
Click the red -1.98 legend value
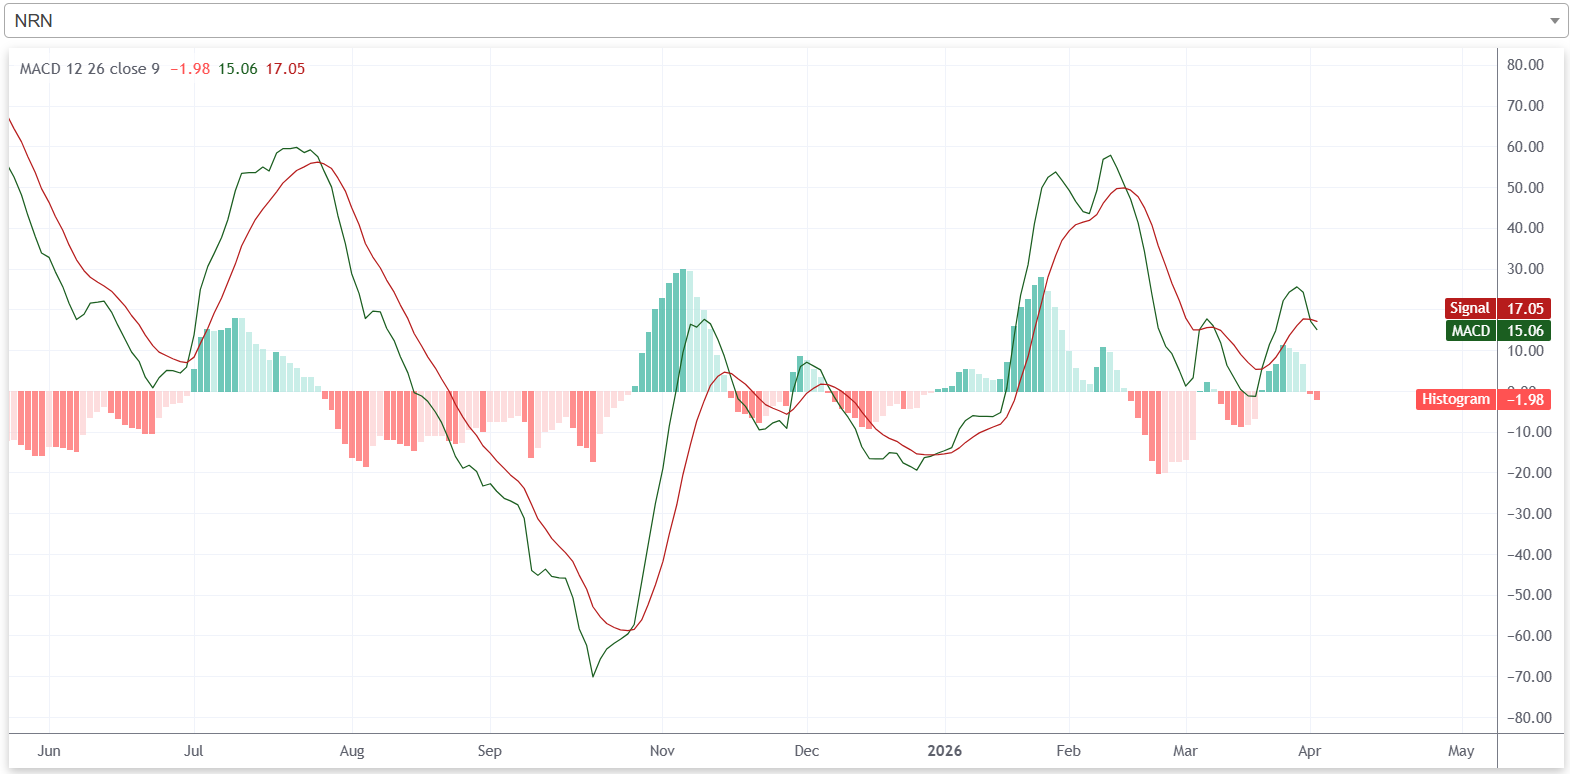(190, 69)
